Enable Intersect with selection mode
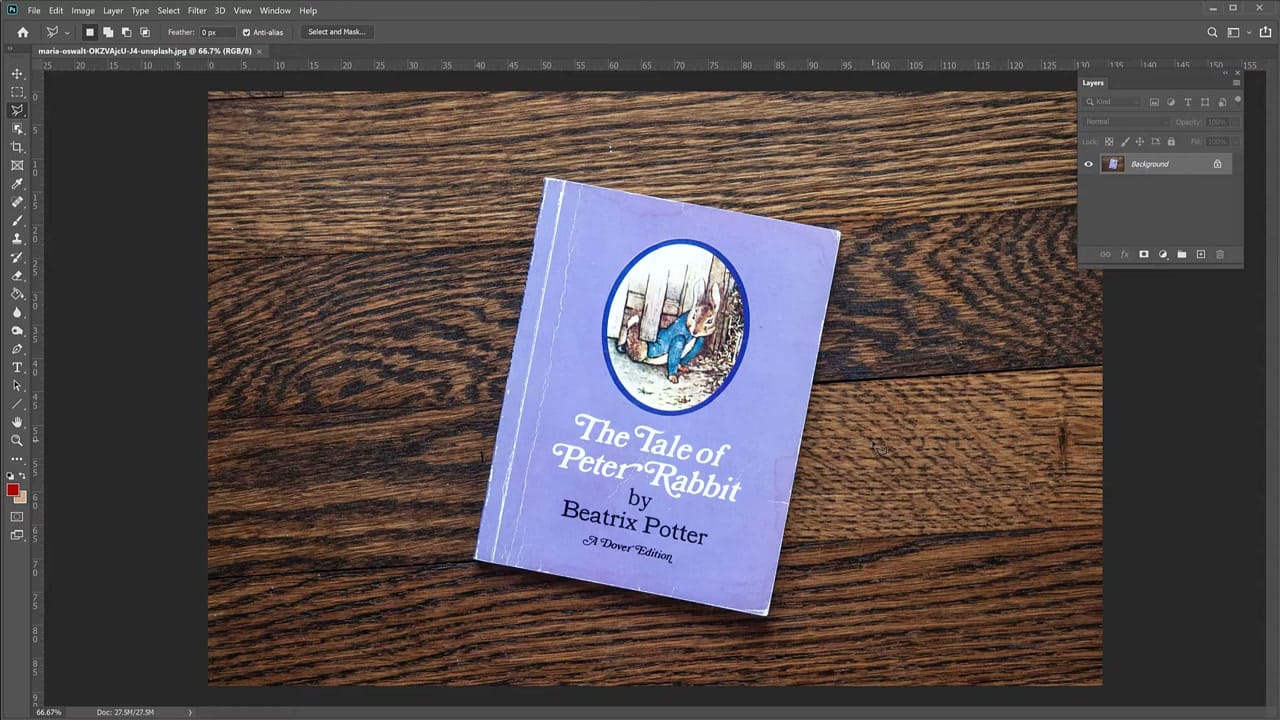This screenshot has width=1280, height=720. (145, 32)
